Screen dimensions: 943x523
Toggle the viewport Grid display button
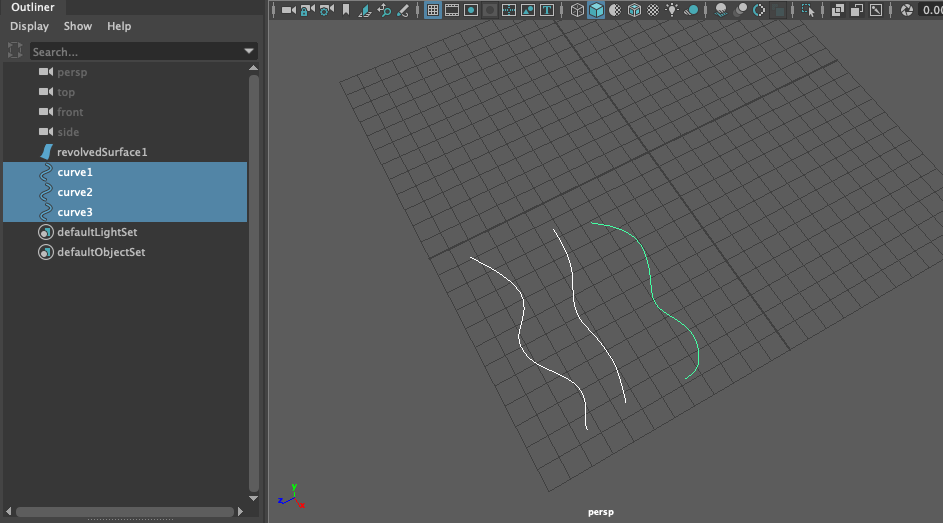pos(432,10)
